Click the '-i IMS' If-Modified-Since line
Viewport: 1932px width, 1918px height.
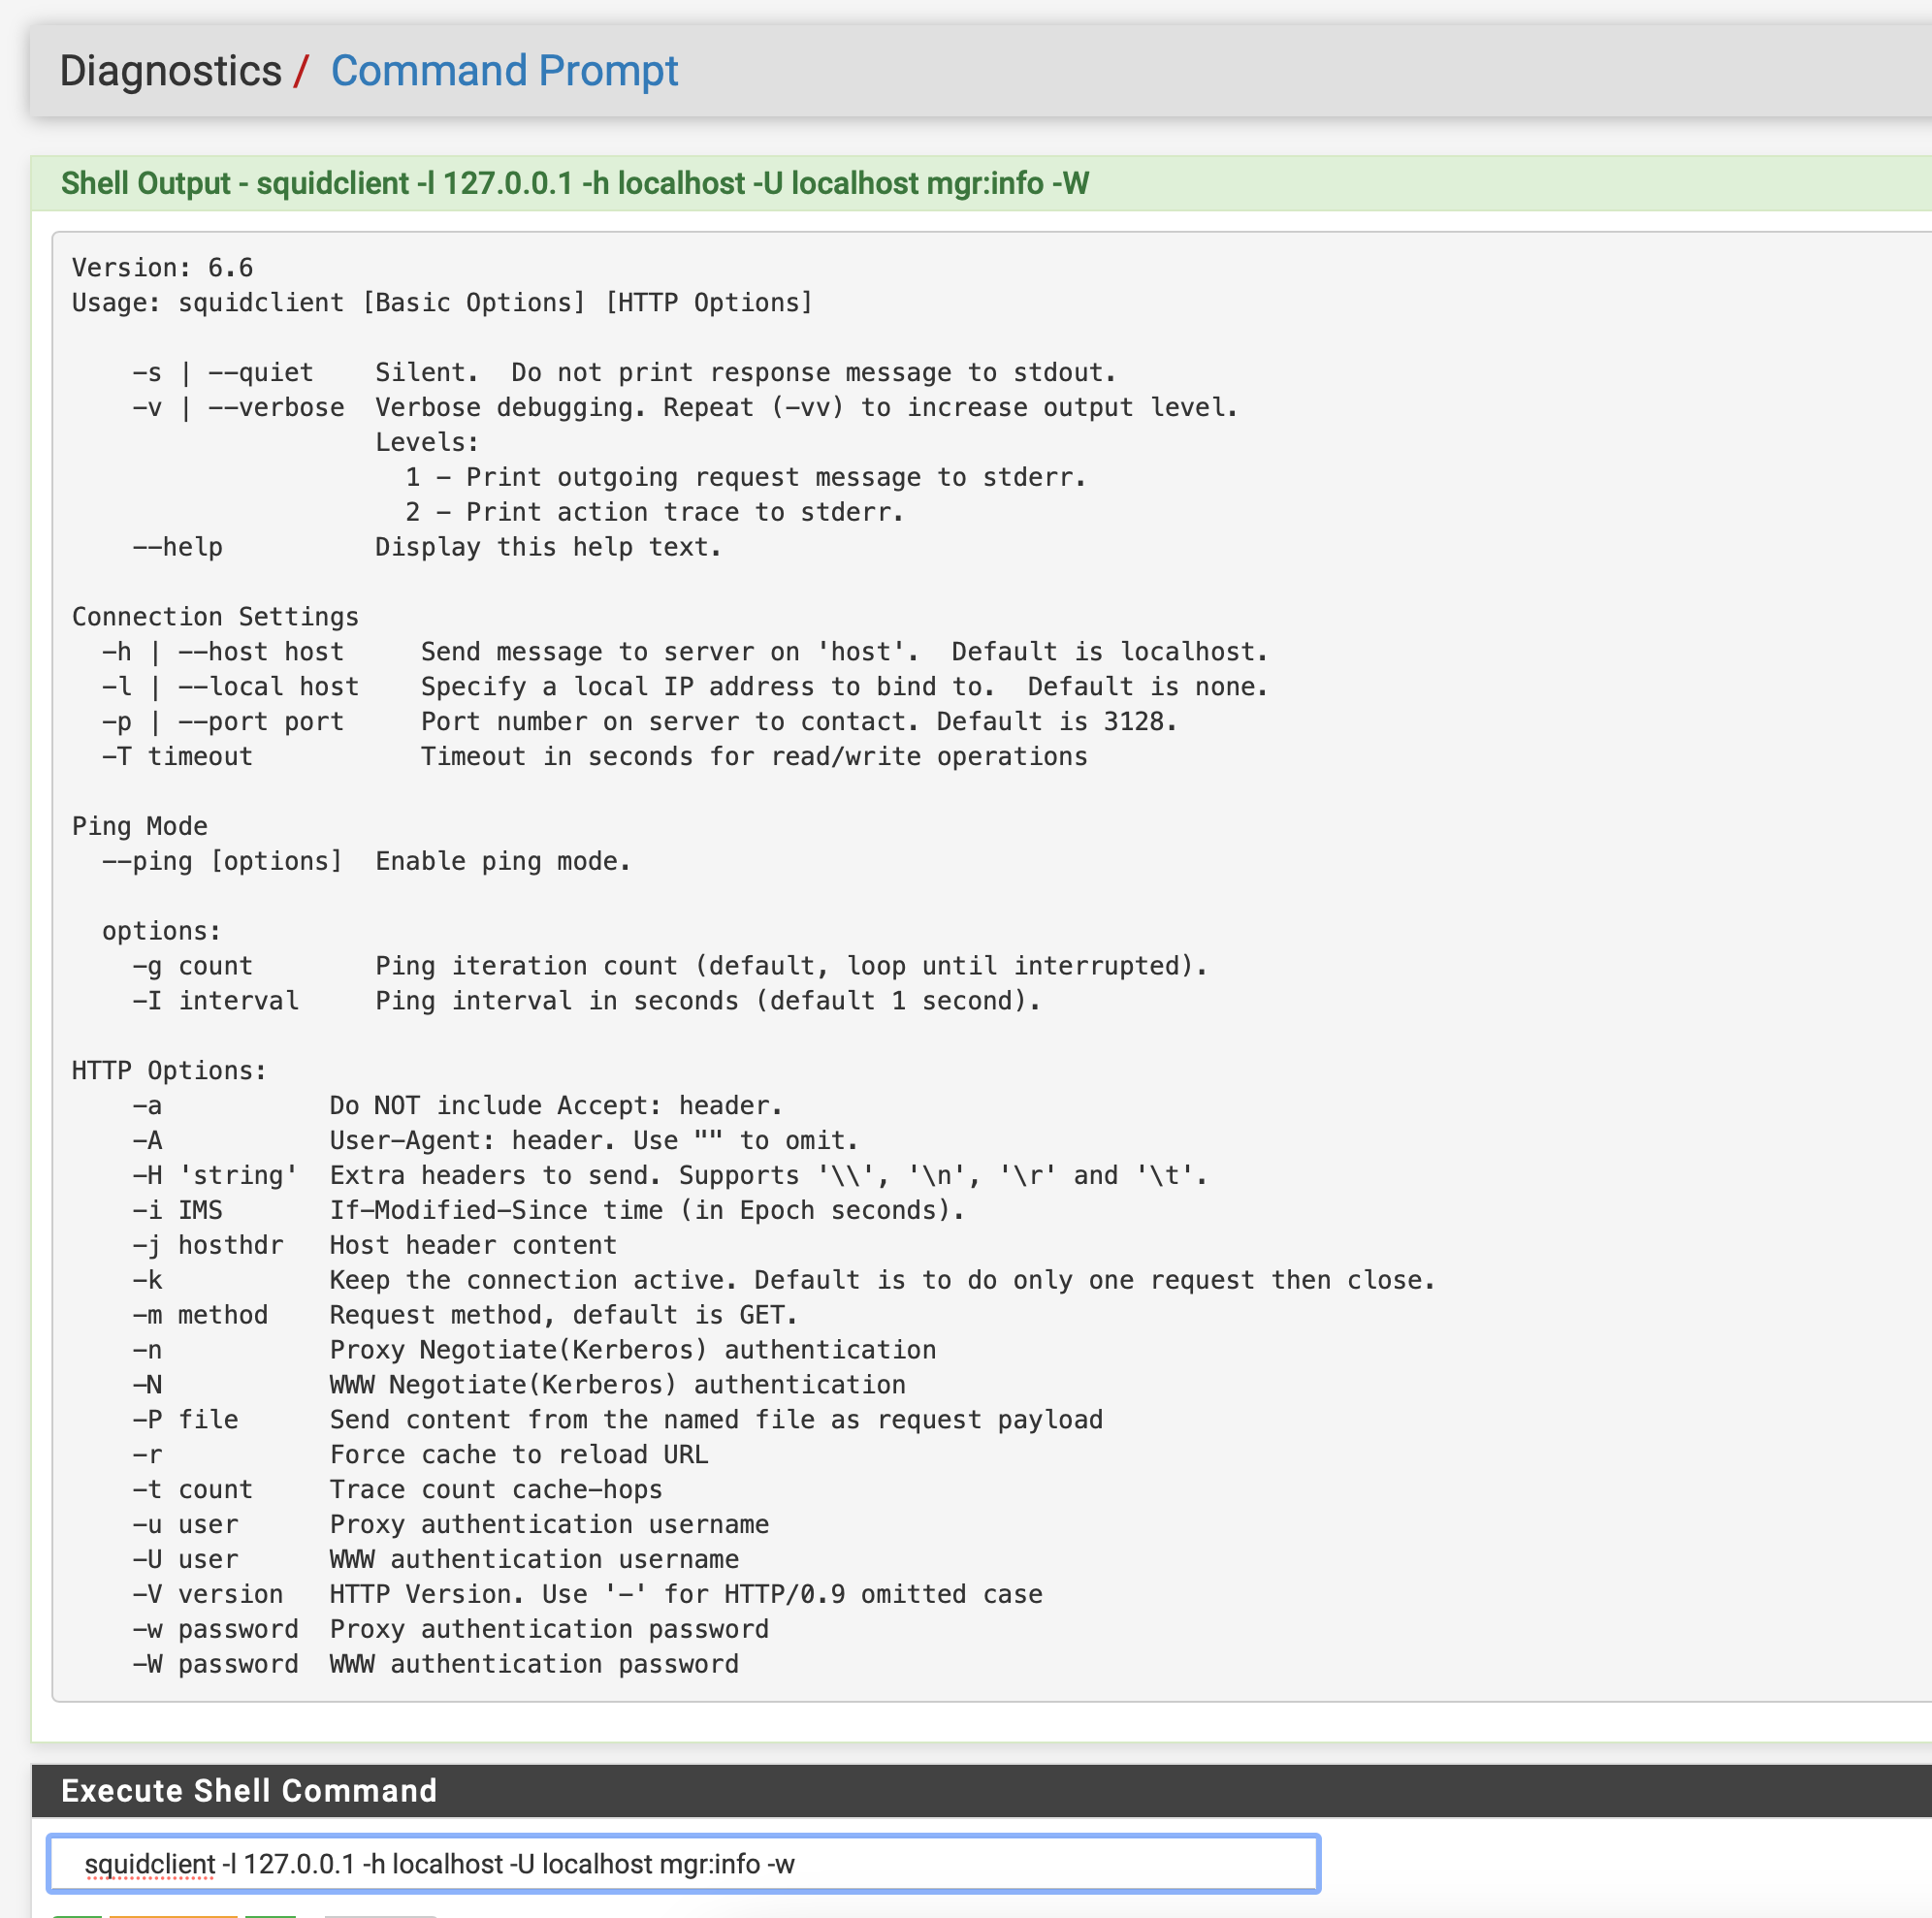(x=548, y=1211)
